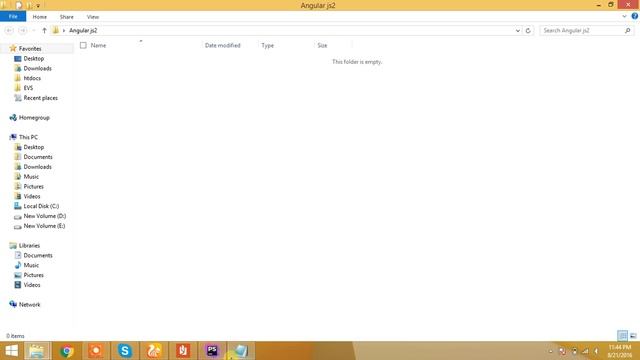640x360 pixels.
Task: Open Documents under This PC
Action: [x=38, y=157]
